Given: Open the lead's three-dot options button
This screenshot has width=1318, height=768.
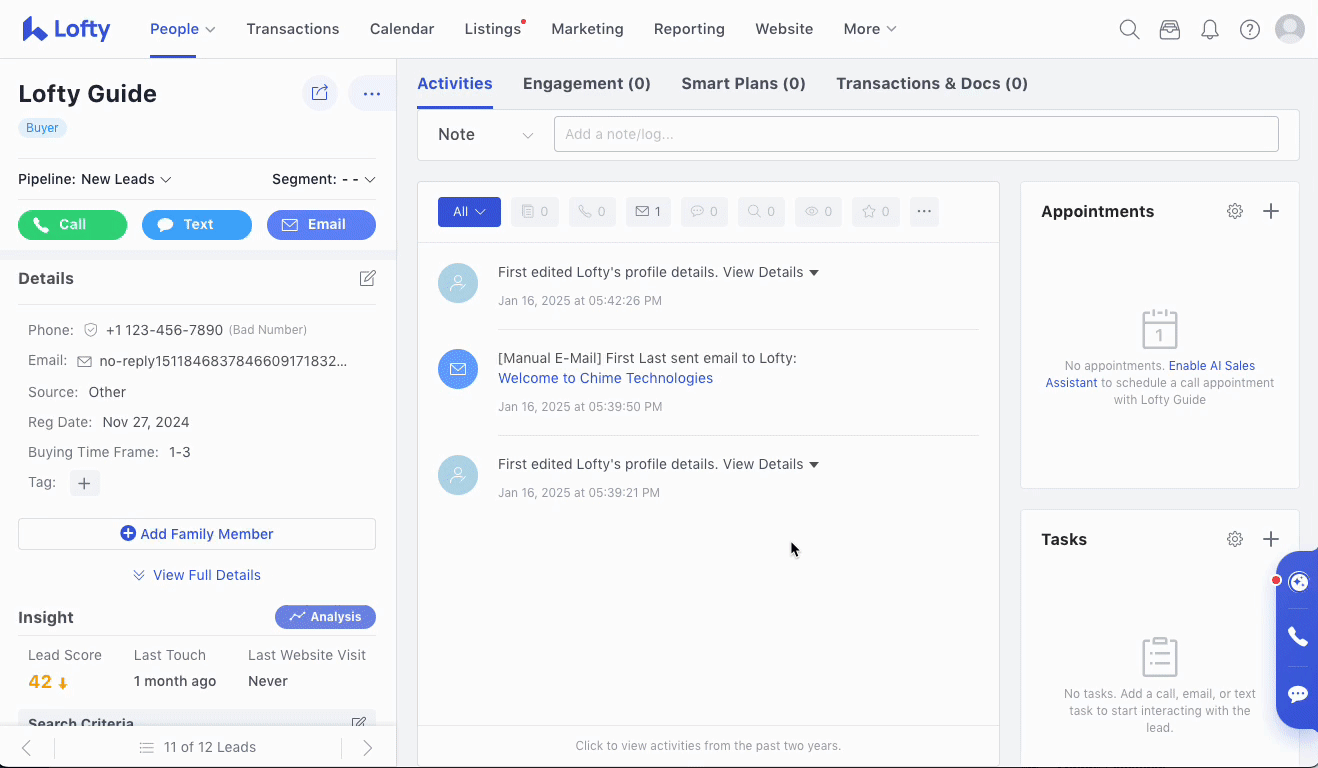Looking at the screenshot, I should click(x=372, y=93).
